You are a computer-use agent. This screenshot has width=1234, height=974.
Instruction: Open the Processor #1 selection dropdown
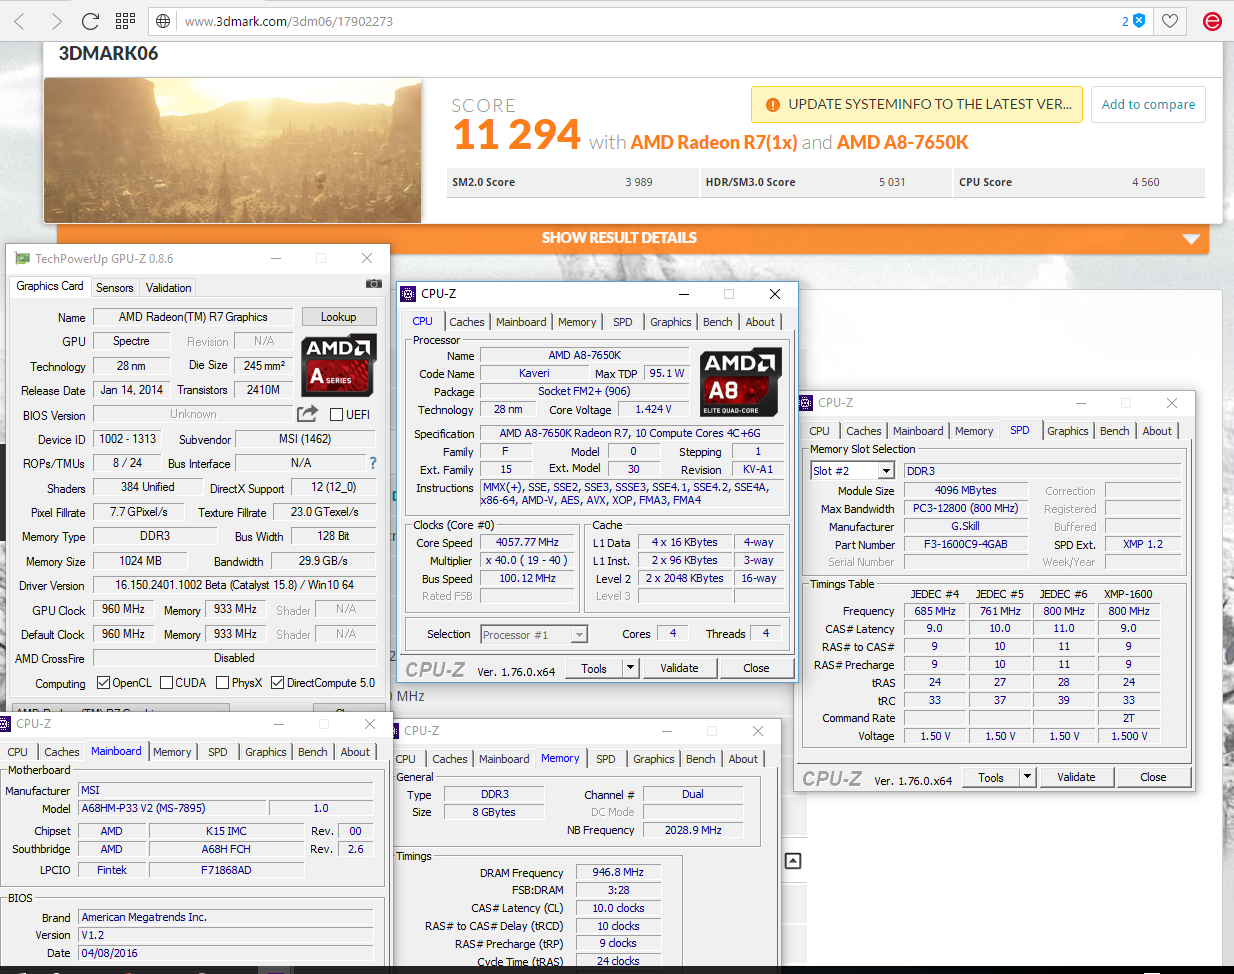(x=578, y=635)
